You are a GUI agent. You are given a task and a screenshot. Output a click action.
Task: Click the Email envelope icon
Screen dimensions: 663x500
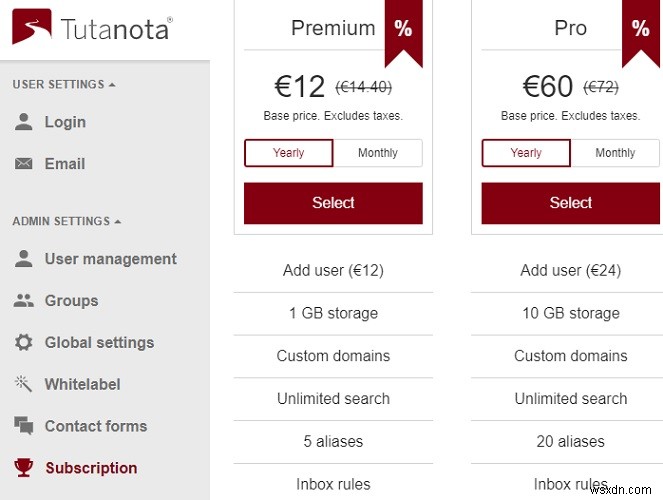click(x=24, y=164)
